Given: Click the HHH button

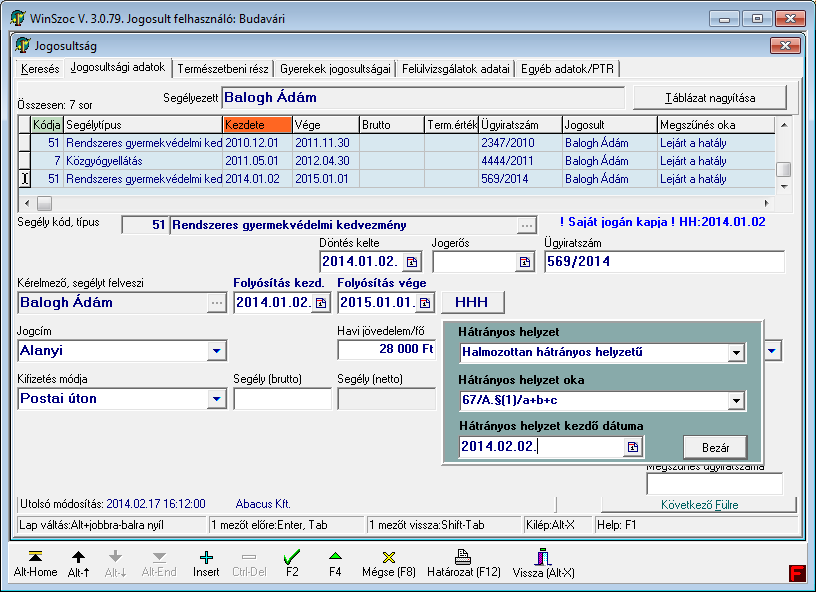Looking at the screenshot, I should click(472, 302).
